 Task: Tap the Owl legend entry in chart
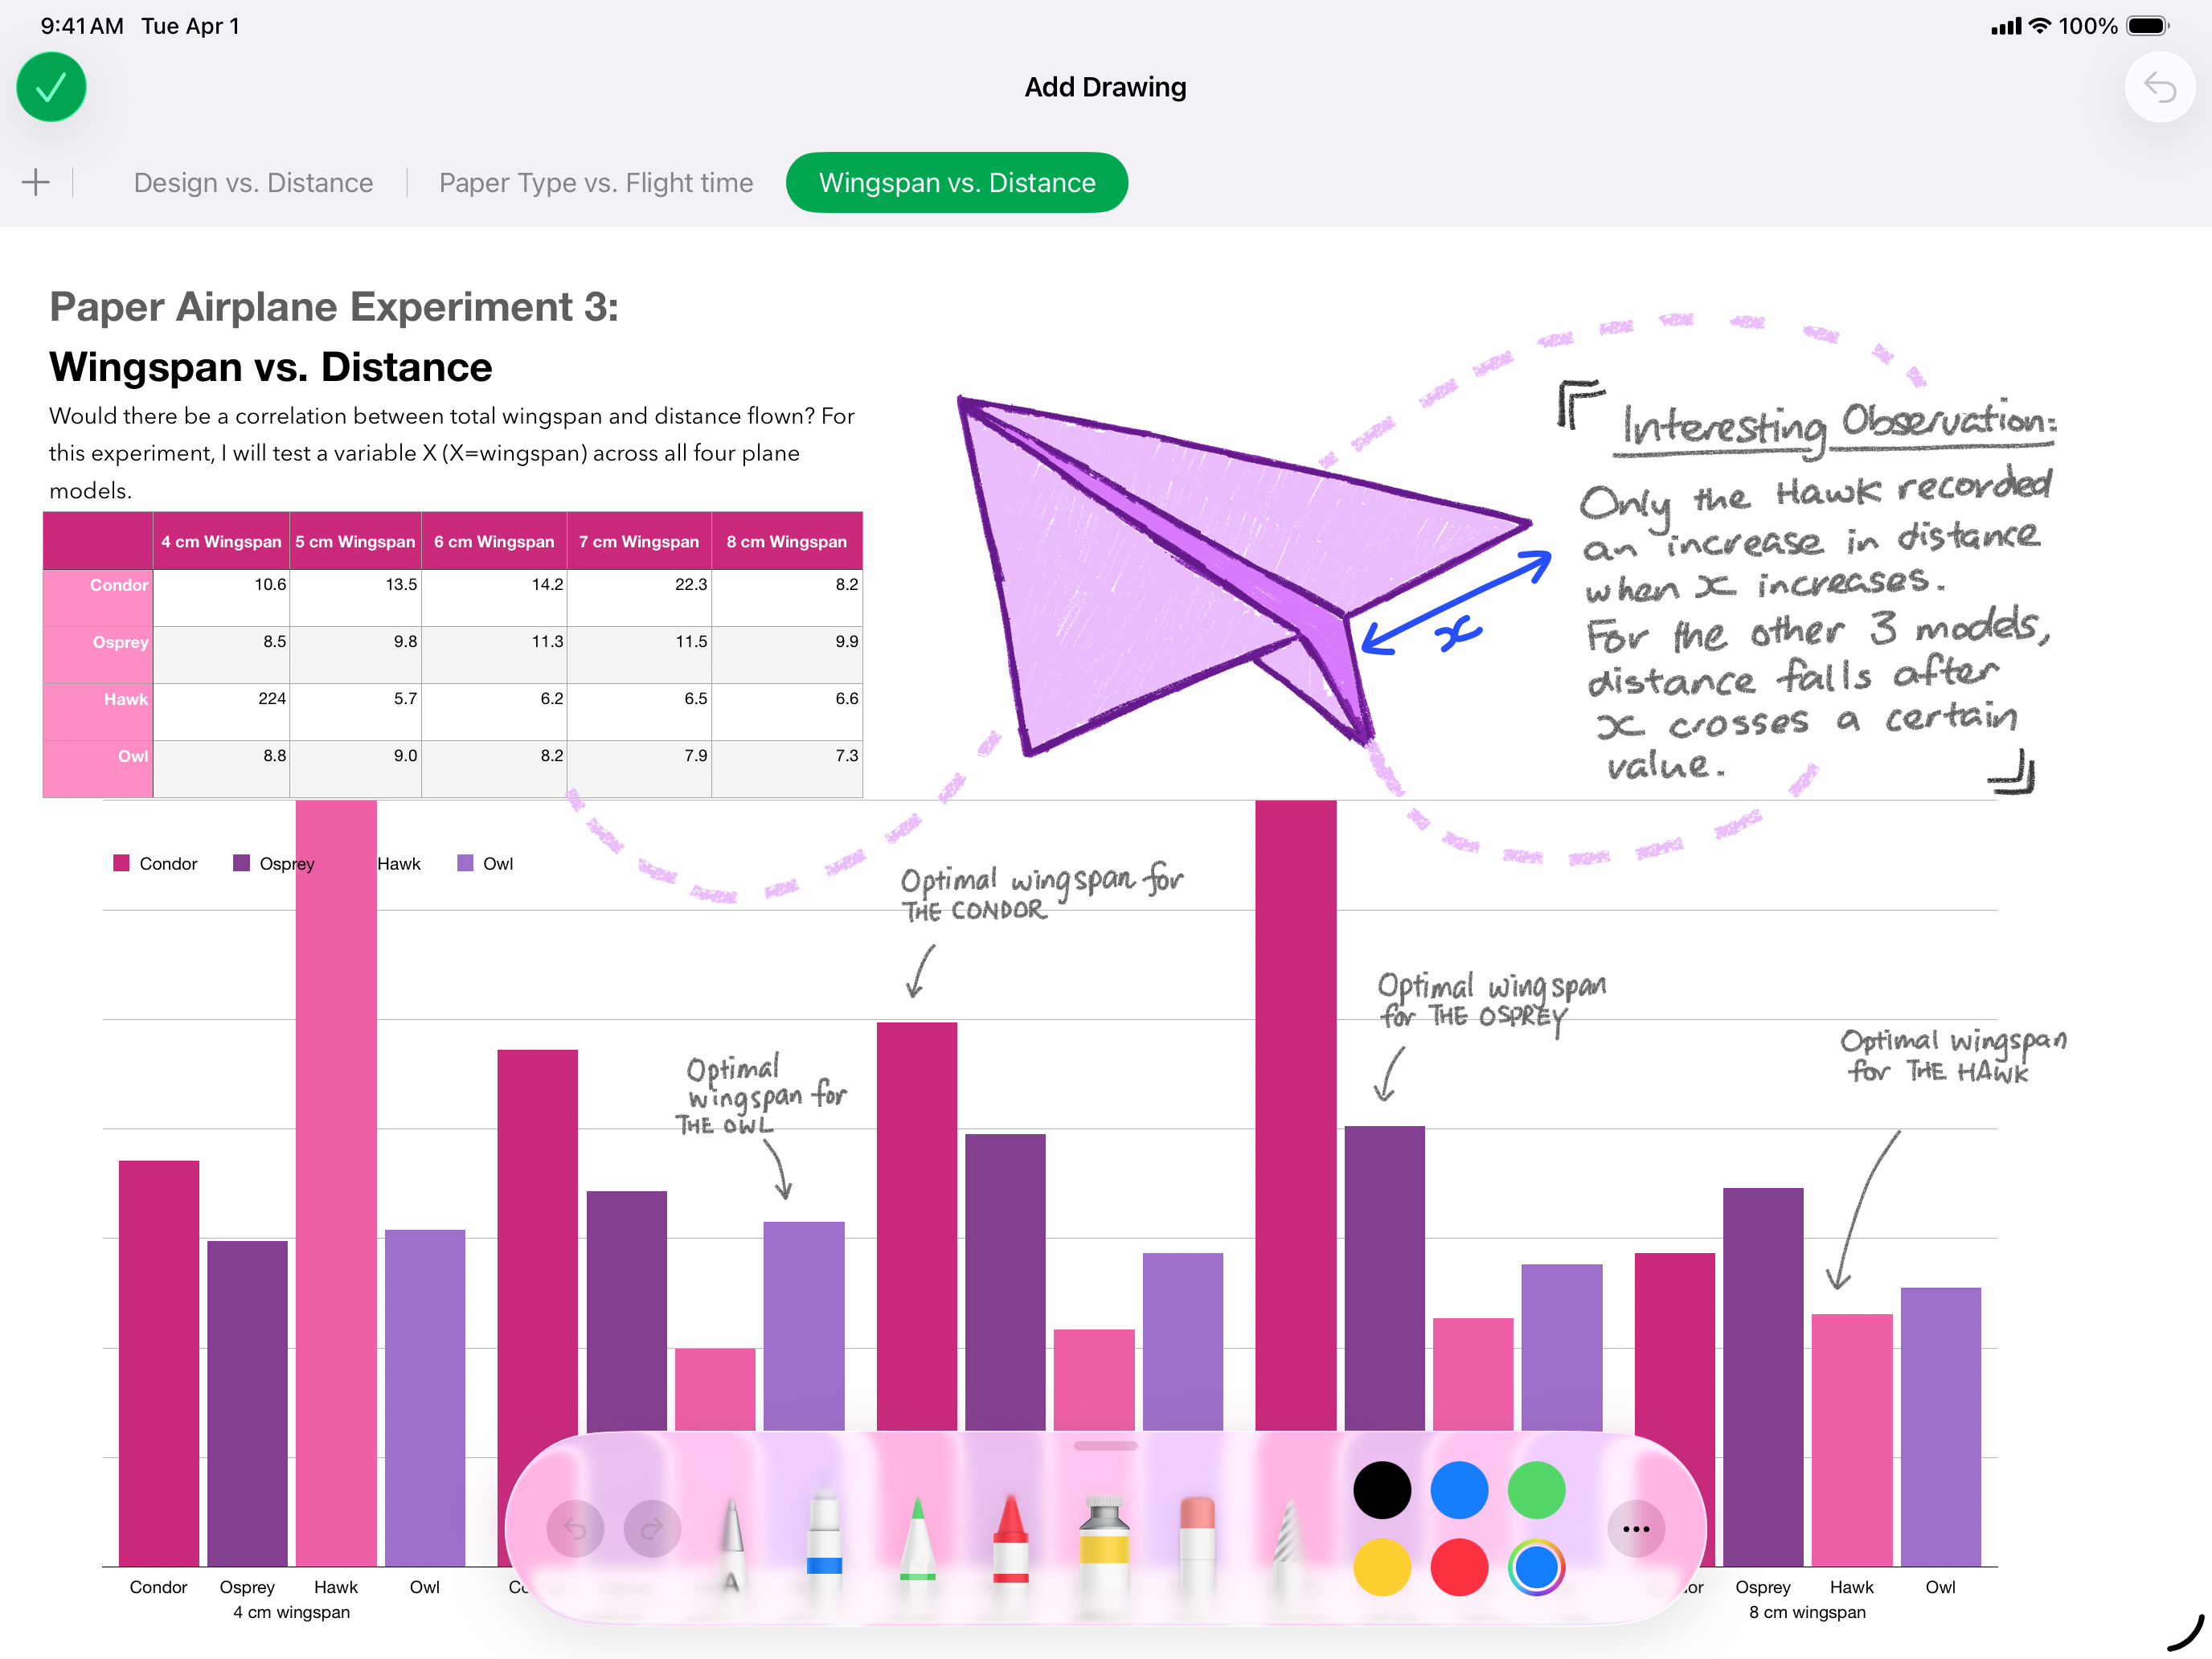tap(485, 863)
